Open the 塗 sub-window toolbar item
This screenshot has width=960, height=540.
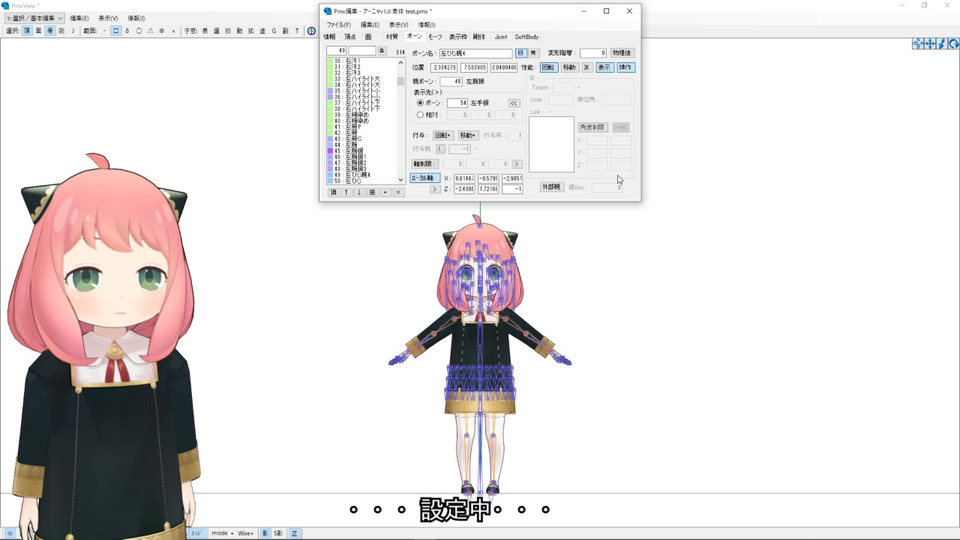tap(263, 31)
